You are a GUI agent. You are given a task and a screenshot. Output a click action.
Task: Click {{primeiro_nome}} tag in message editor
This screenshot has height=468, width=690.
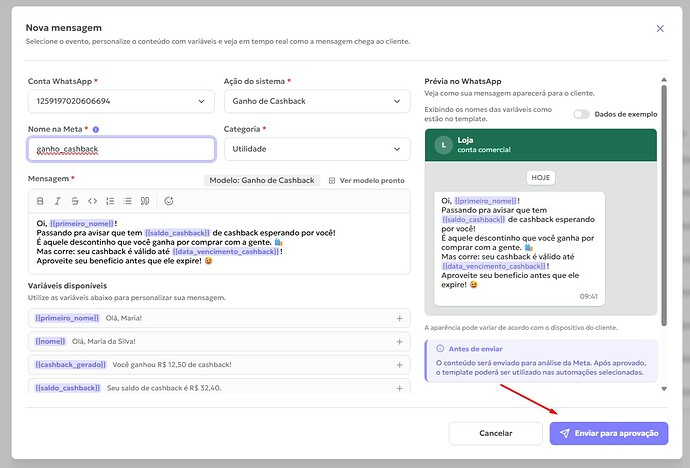click(x=82, y=223)
